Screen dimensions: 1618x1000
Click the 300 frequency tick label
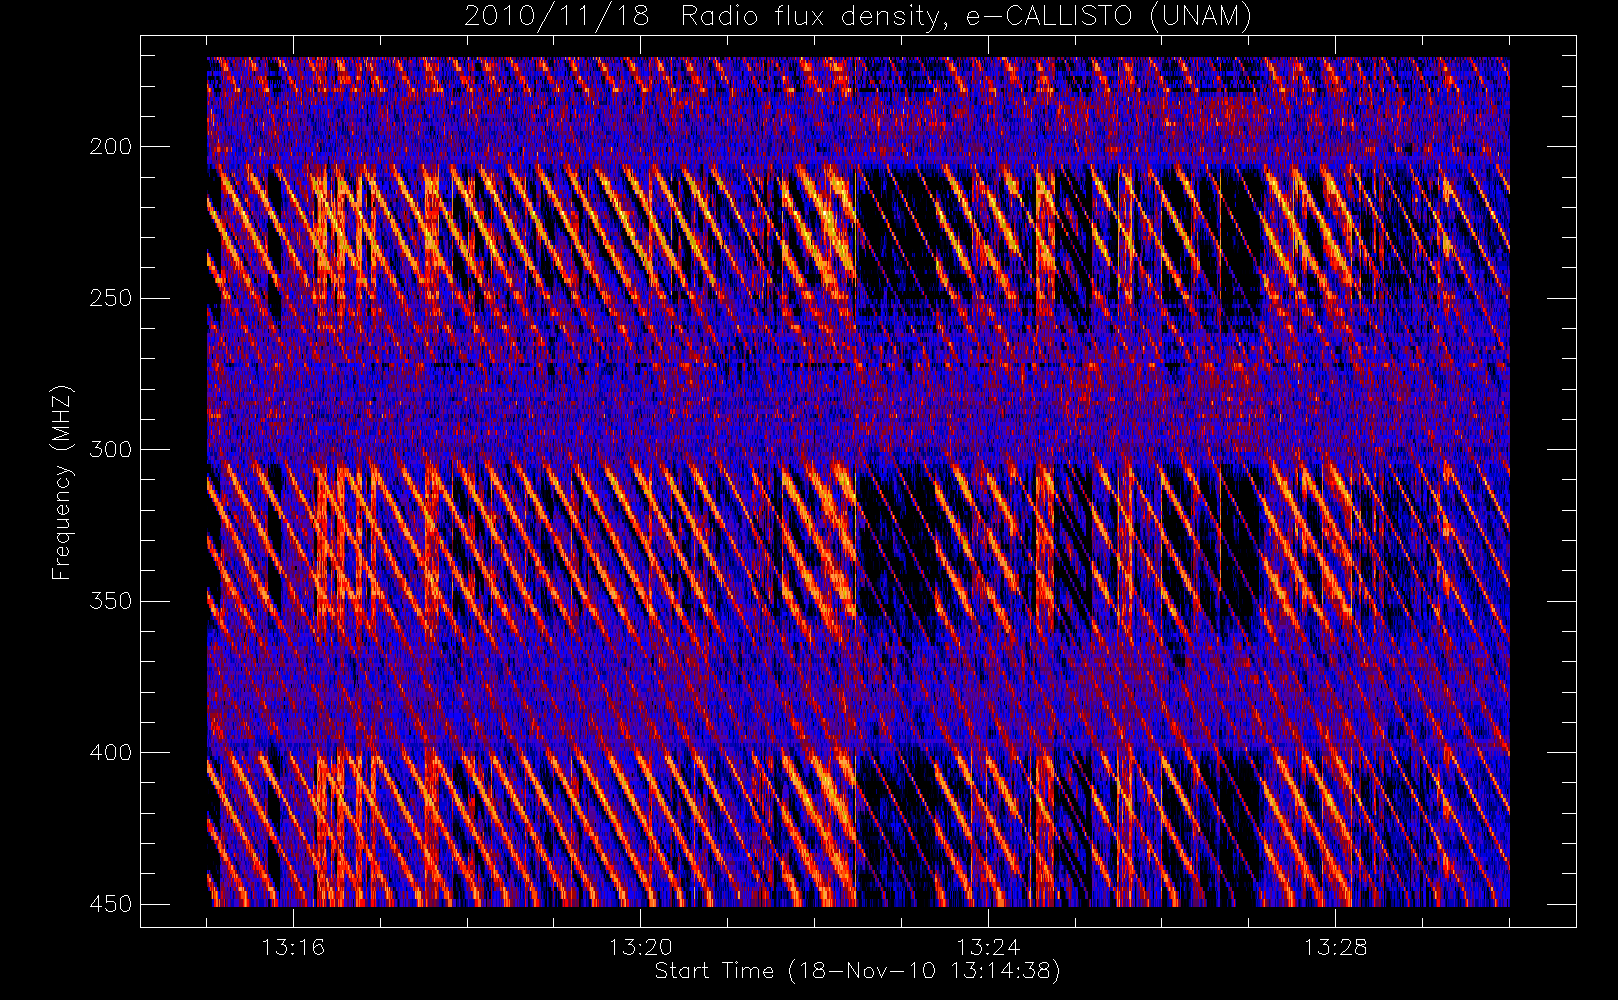(x=110, y=449)
